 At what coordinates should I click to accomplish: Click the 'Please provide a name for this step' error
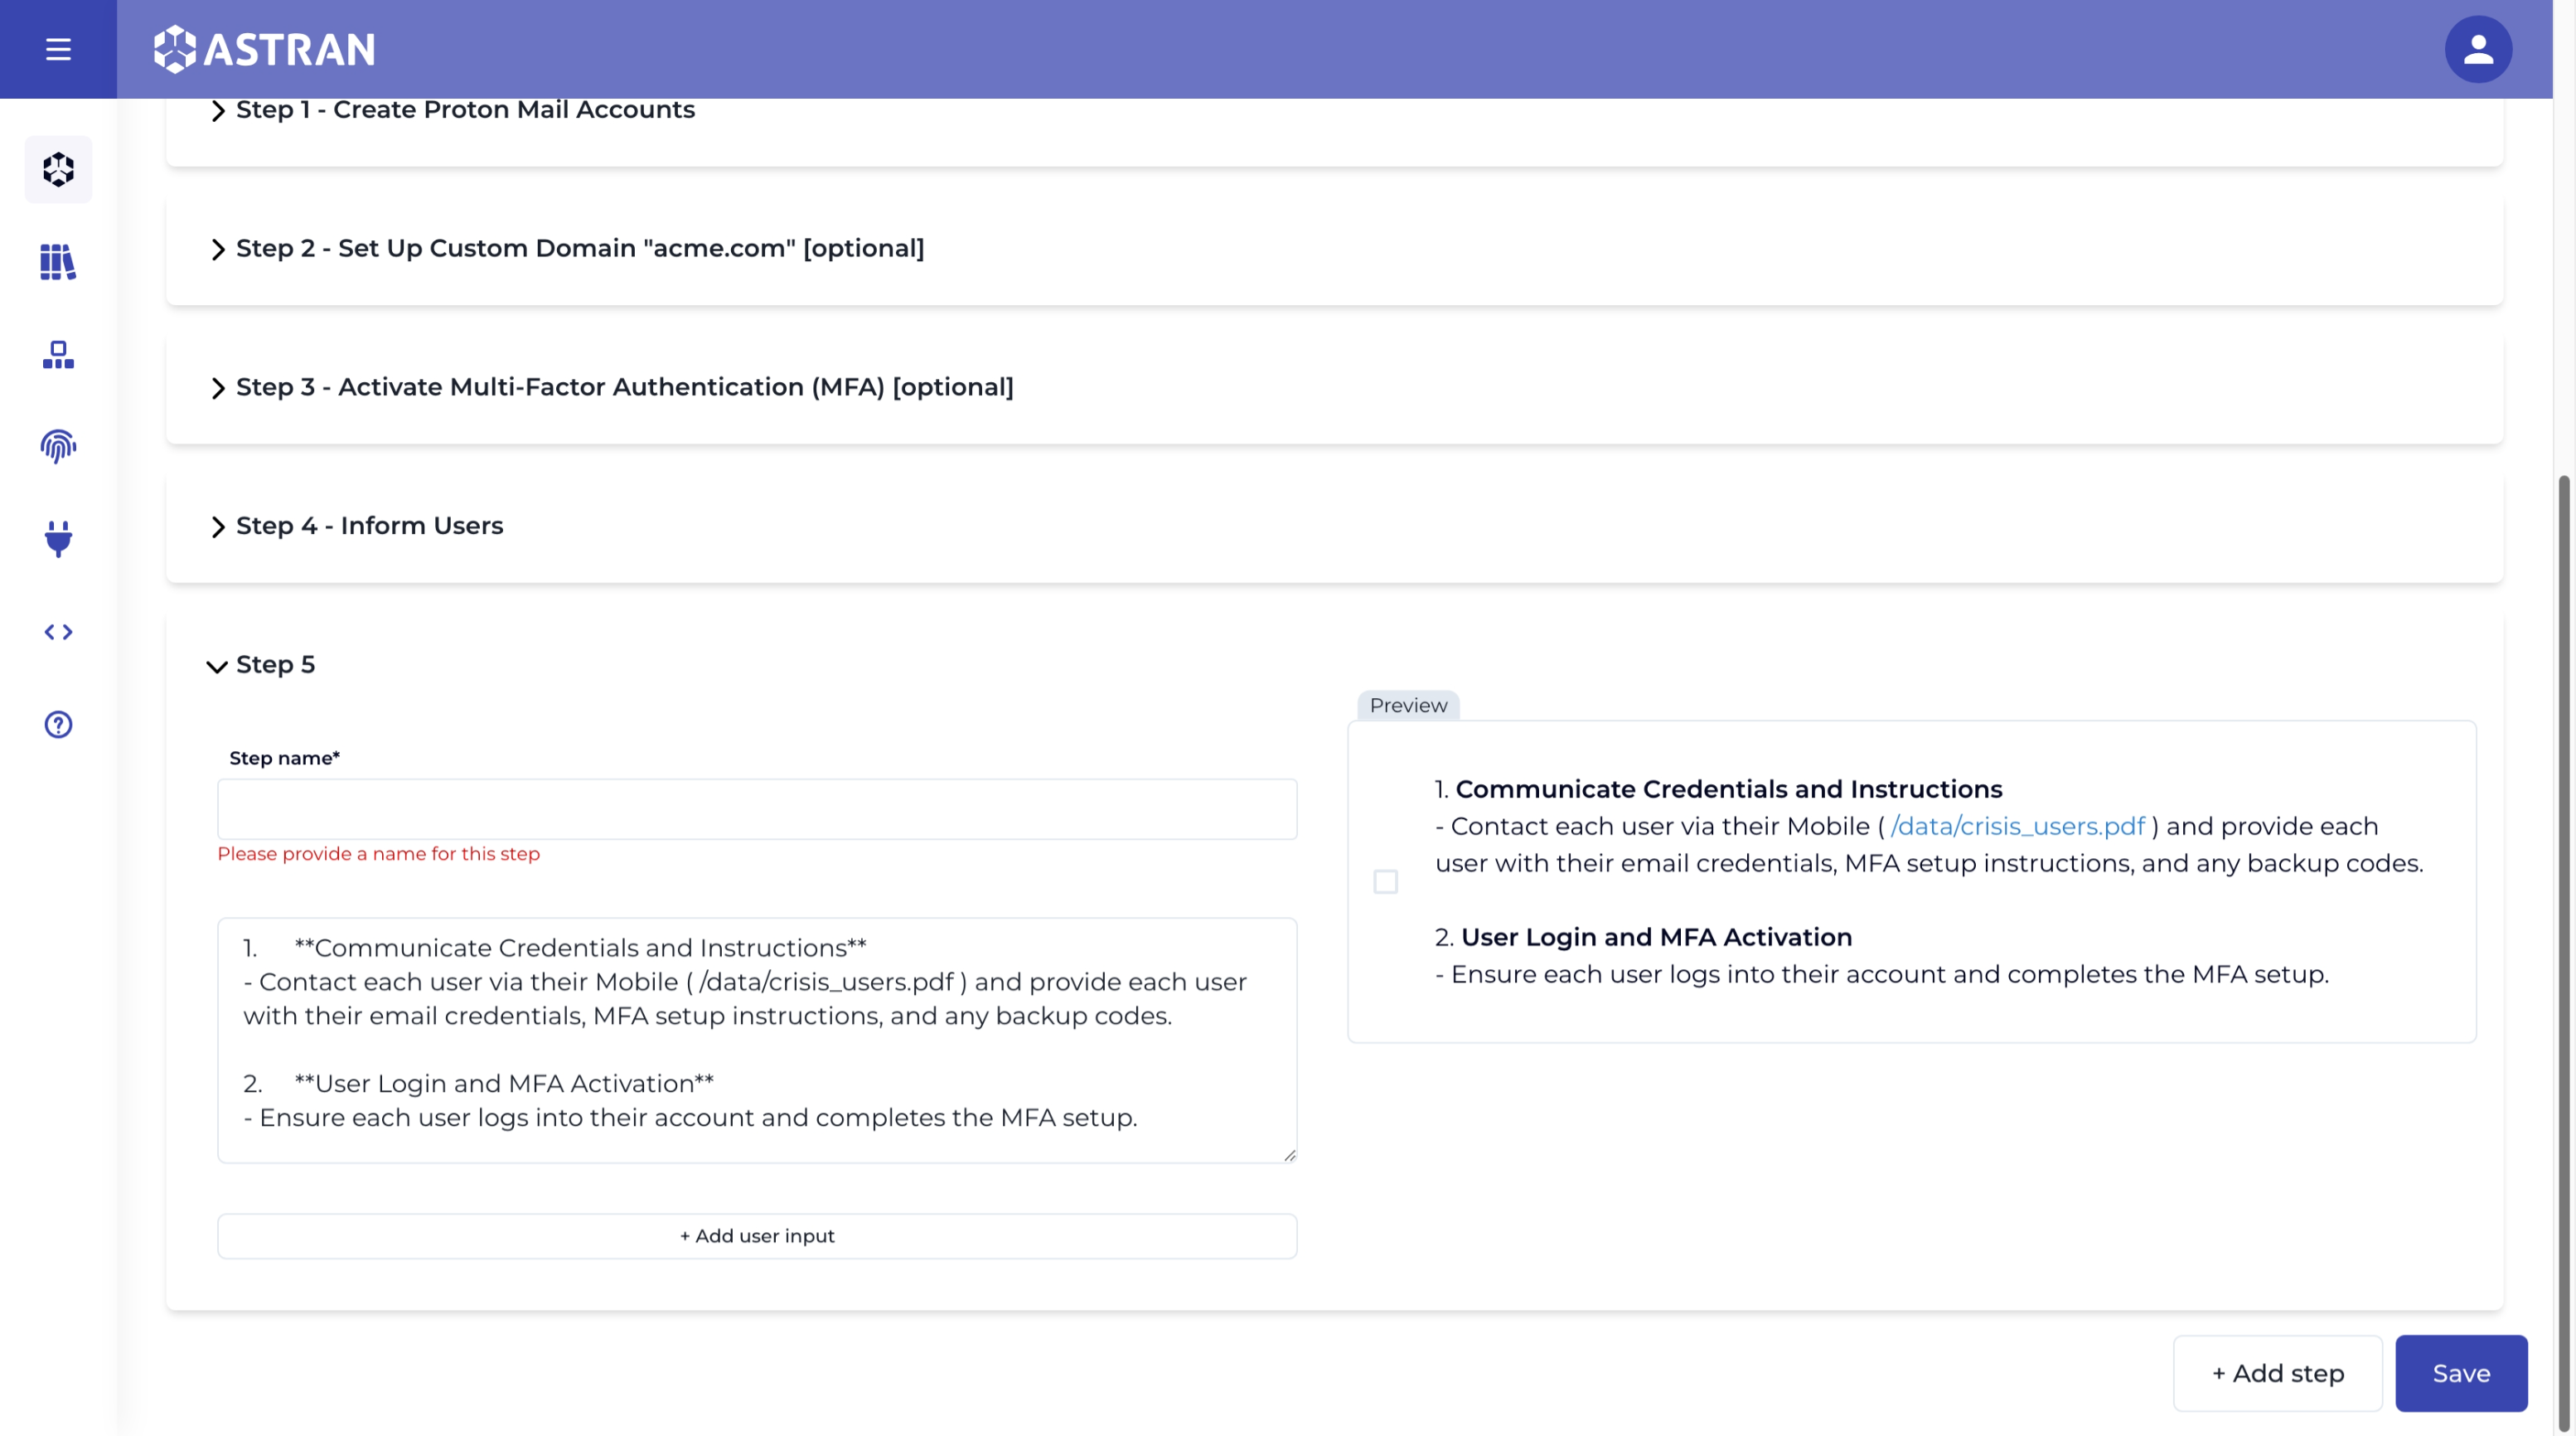(379, 854)
